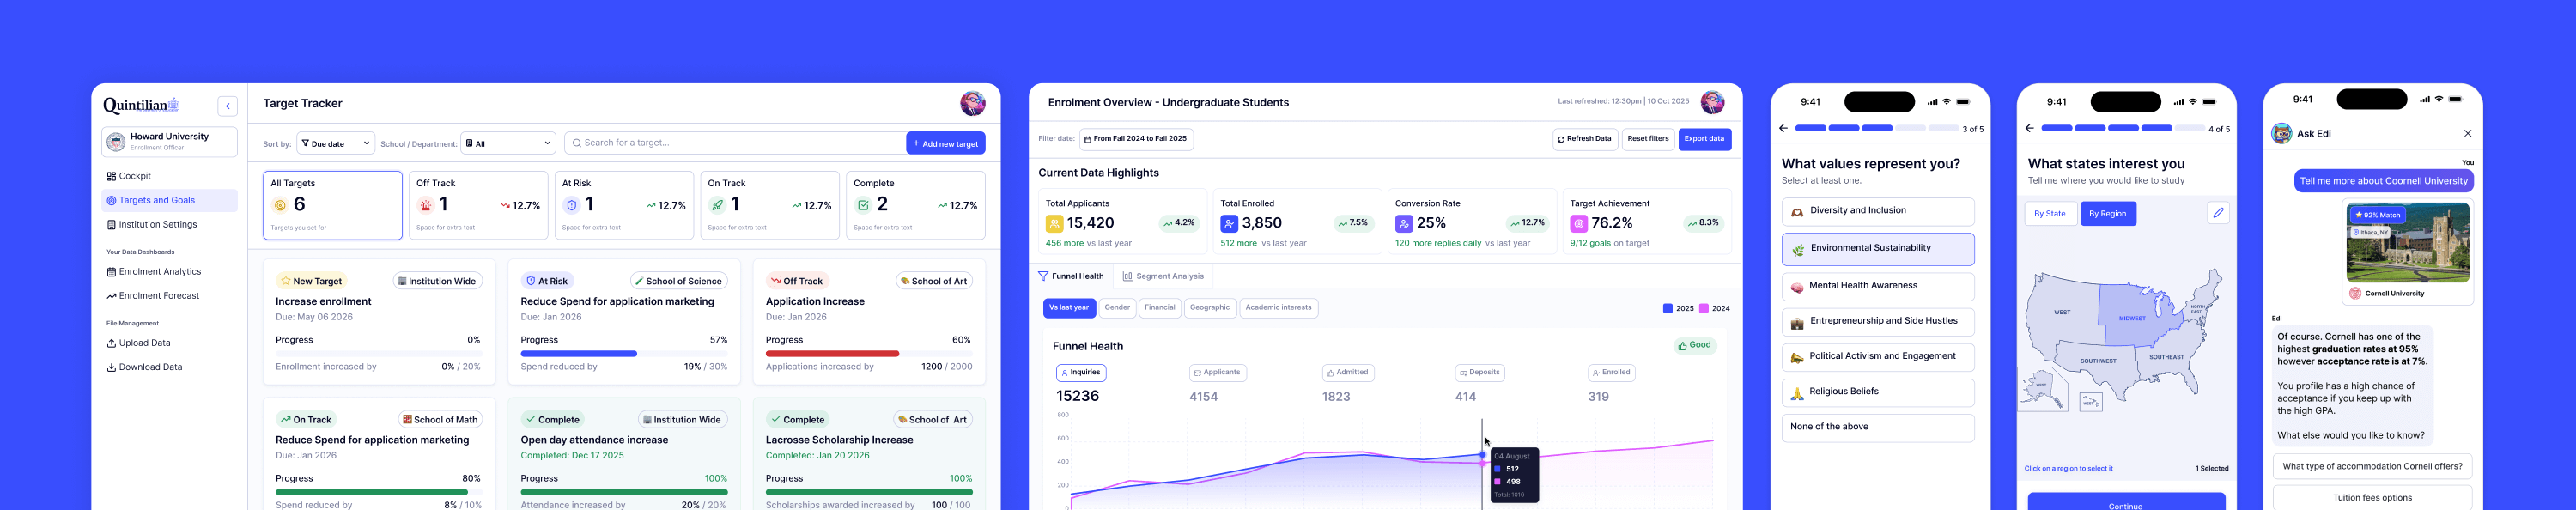The image size is (2576, 510).
Task: Close the Ask Edi chat
Action: pos(2467,134)
